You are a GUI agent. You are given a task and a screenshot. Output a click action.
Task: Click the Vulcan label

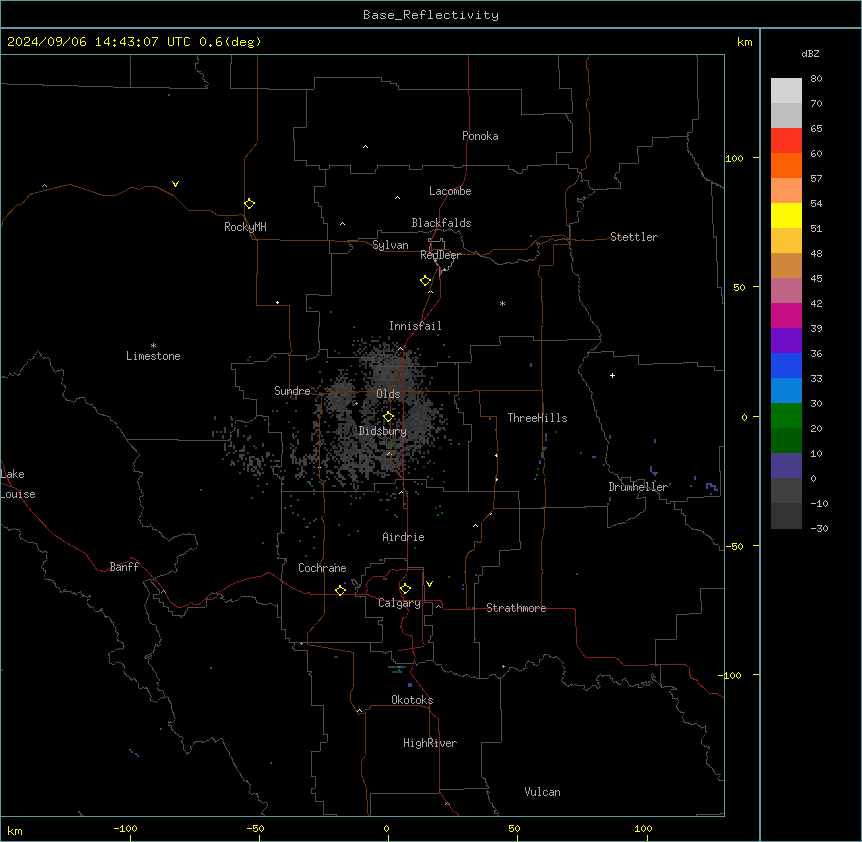[x=543, y=792]
